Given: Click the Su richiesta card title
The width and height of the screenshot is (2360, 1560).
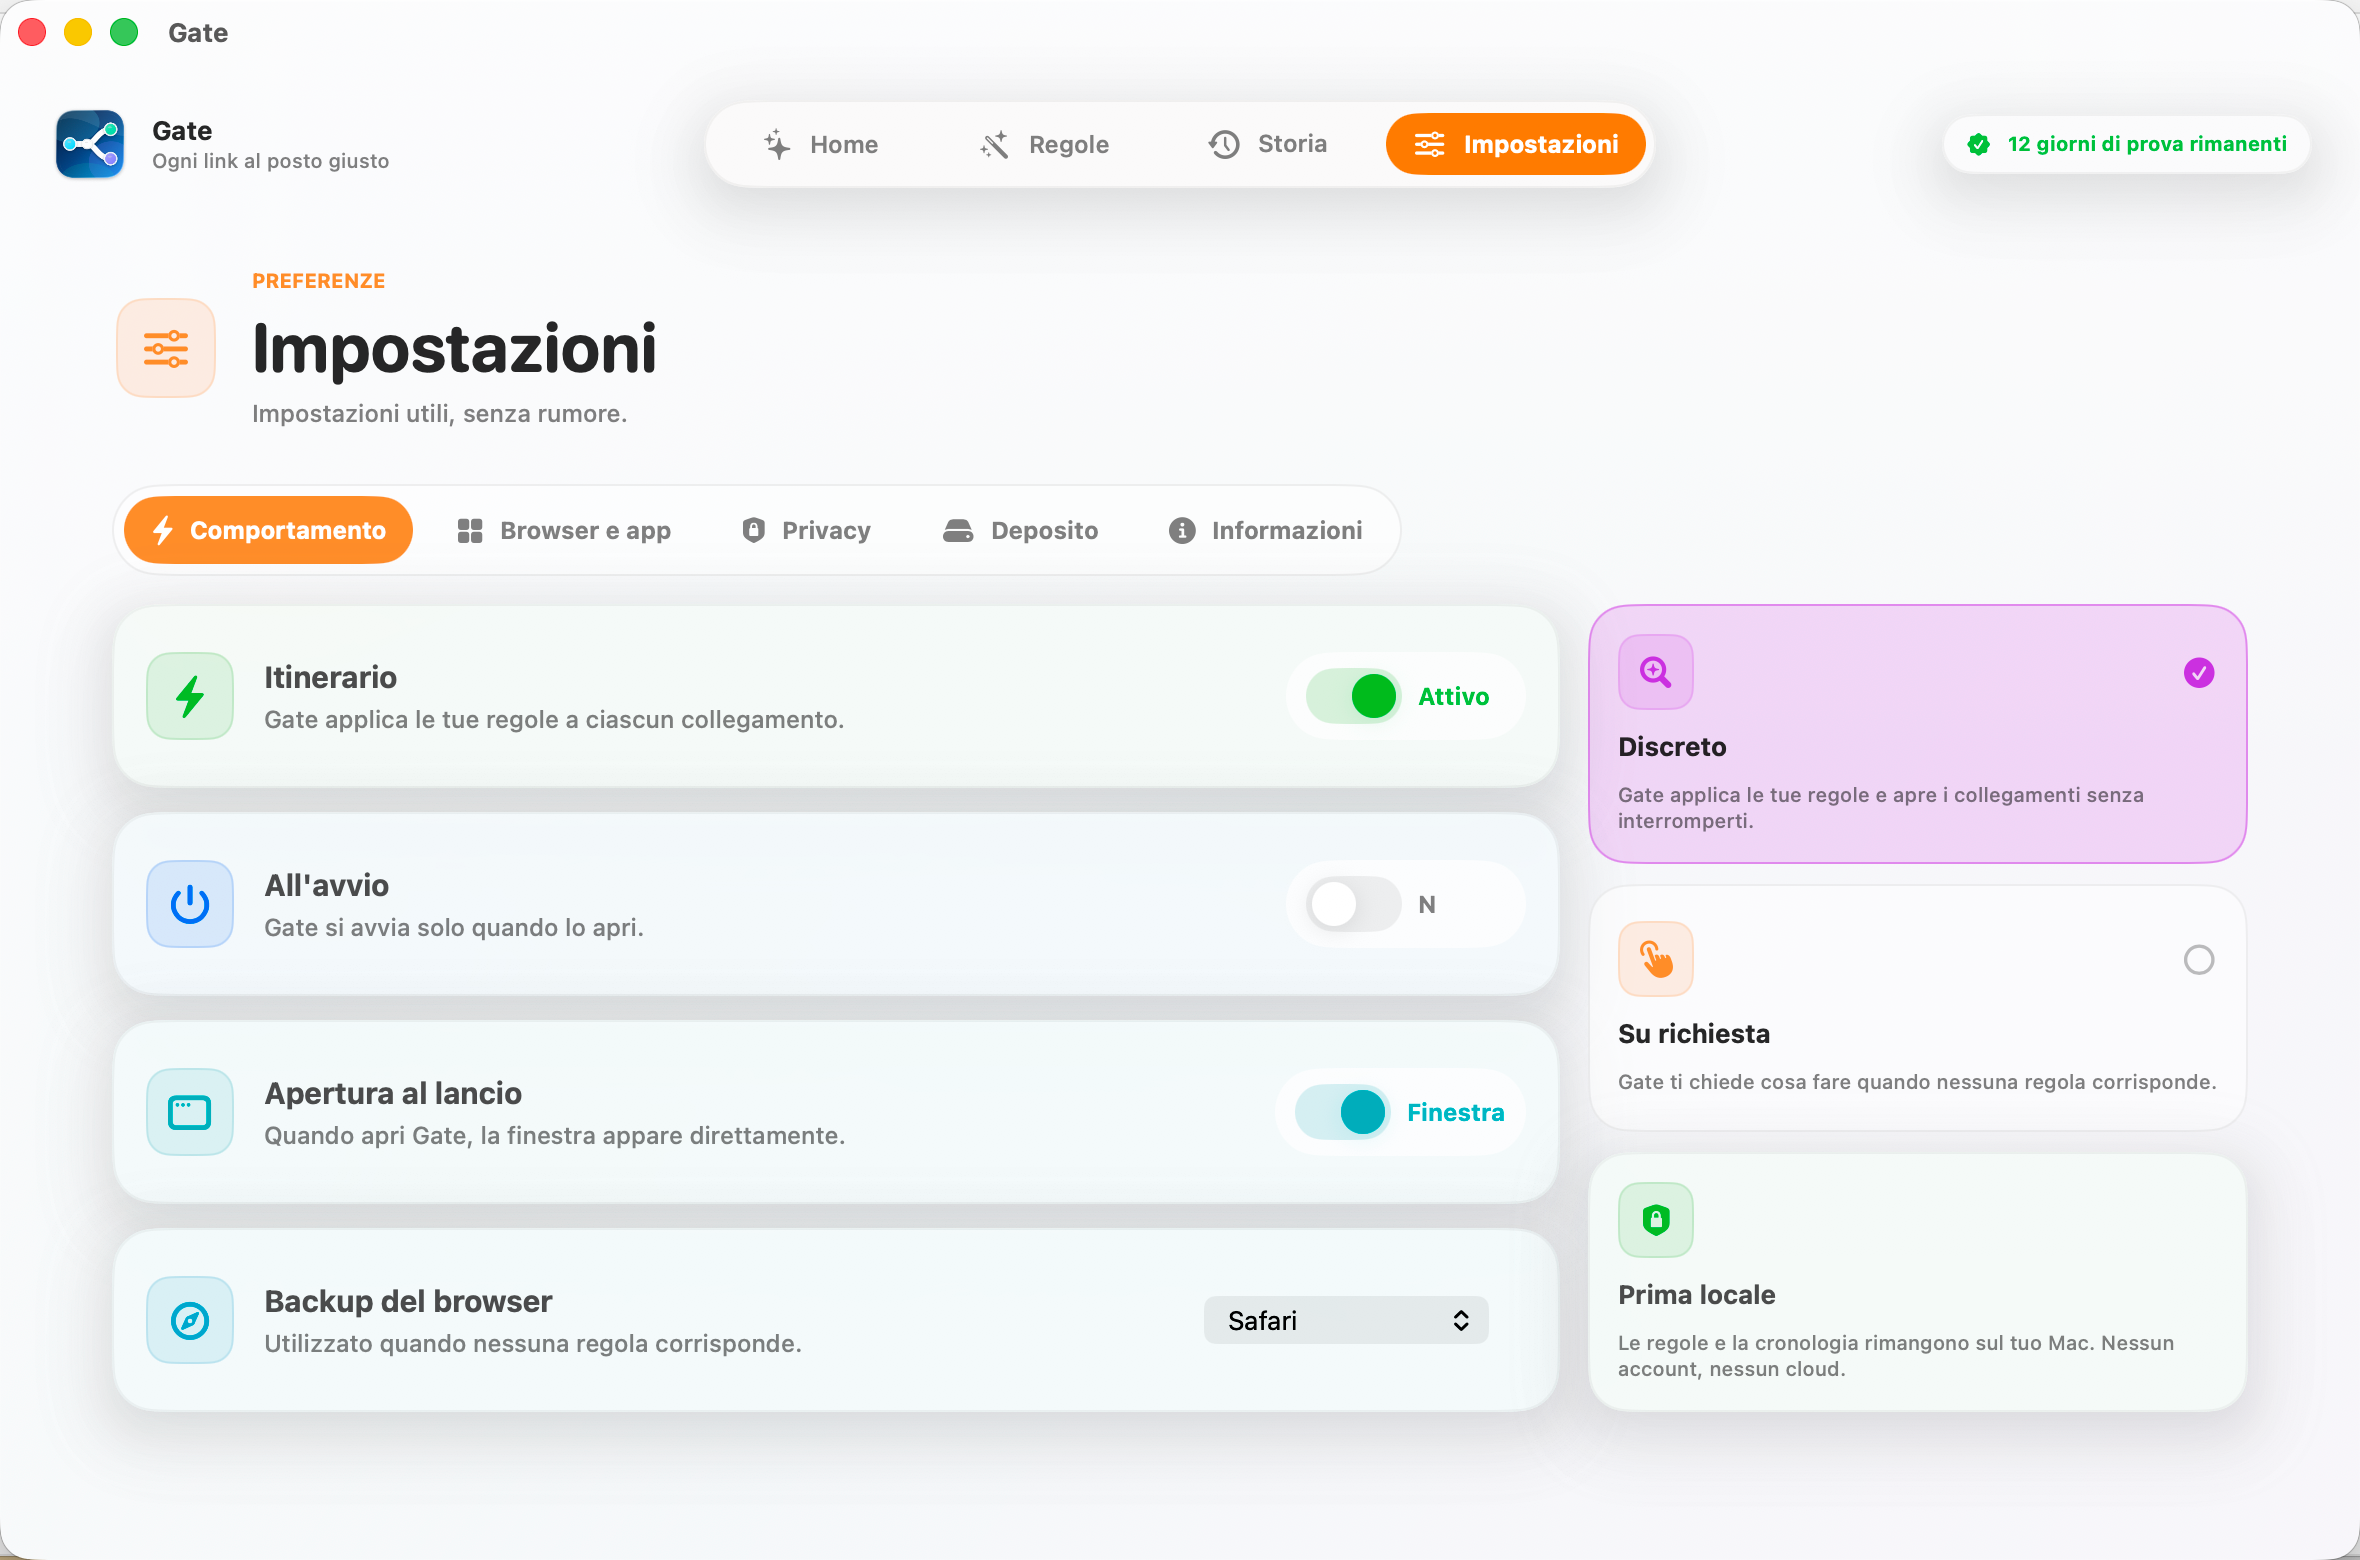Looking at the screenshot, I should click(1694, 1034).
